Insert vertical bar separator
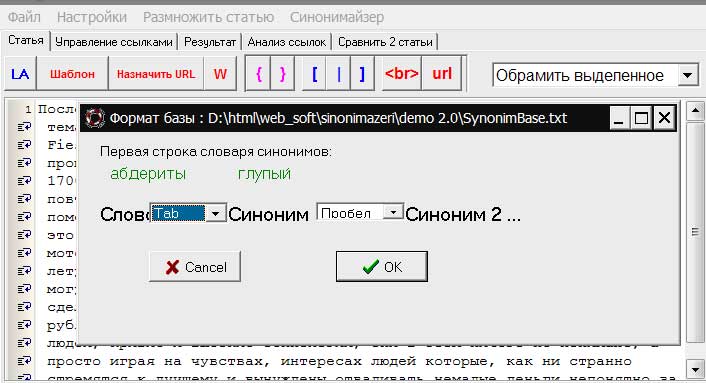Viewport: 706px width, 383px height. pyautogui.click(x=339, y=74)
